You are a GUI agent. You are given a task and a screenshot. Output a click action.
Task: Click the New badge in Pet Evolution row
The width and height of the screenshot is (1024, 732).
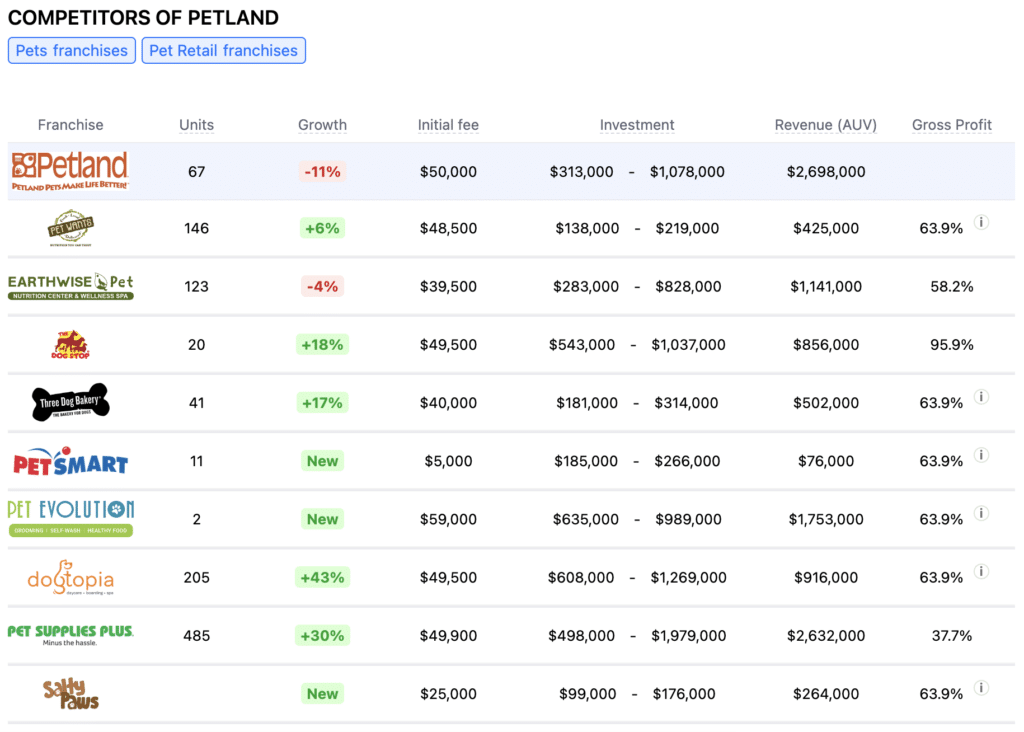323,519
